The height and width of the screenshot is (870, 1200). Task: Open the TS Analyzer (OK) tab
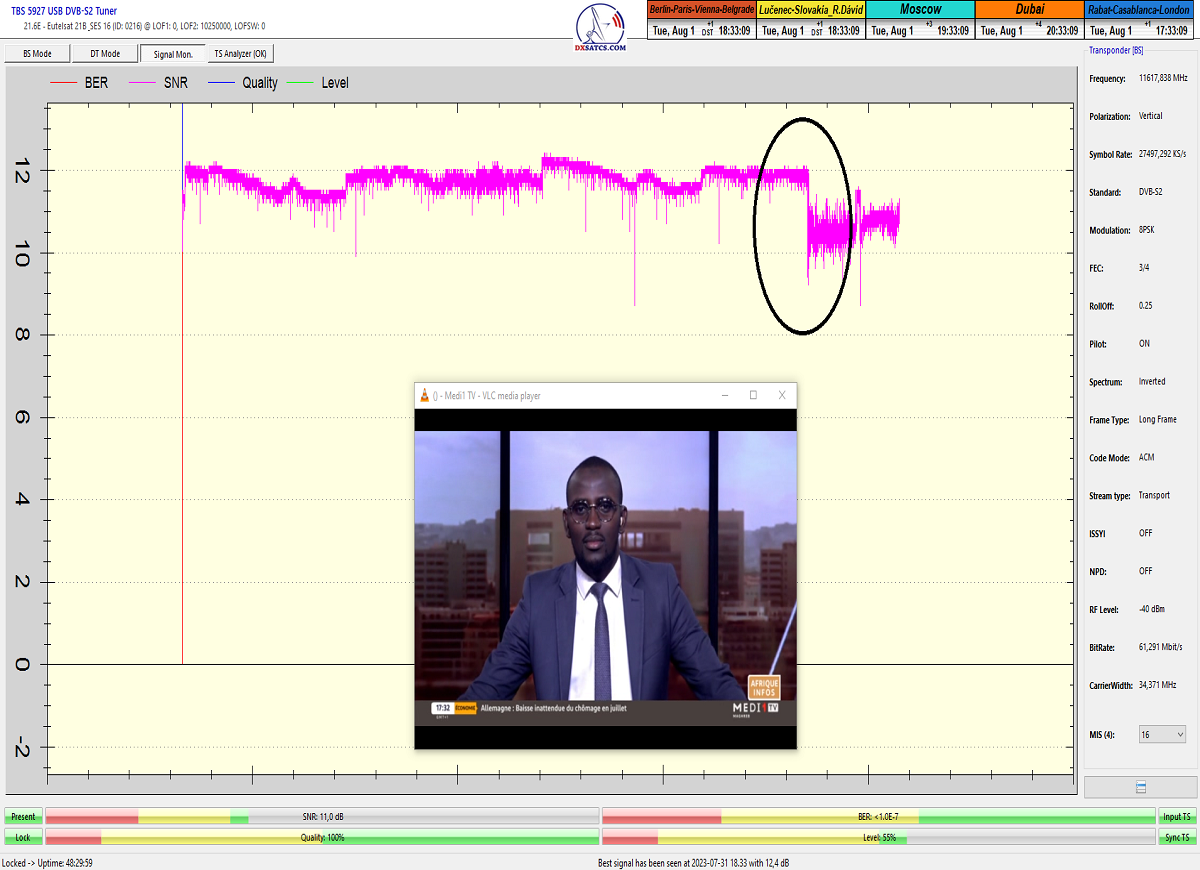click(240, 54)
